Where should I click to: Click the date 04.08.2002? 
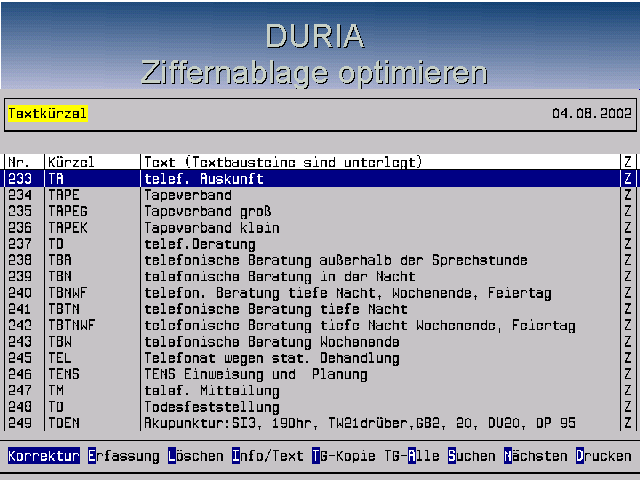click(591, 113)
